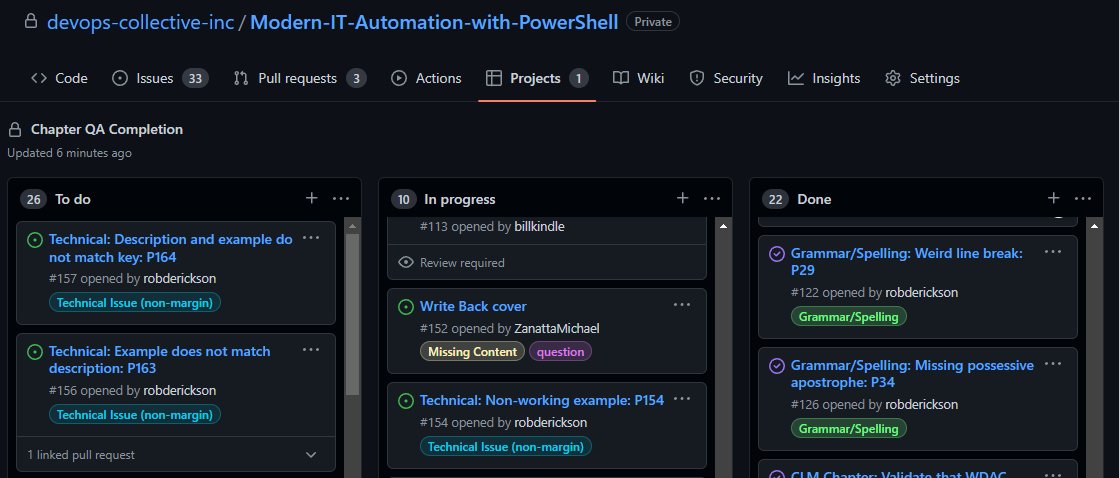Open issue 'Example does not match description: P163'
Viewport: 1119px width, 478px height.
(x=160, y=360)
